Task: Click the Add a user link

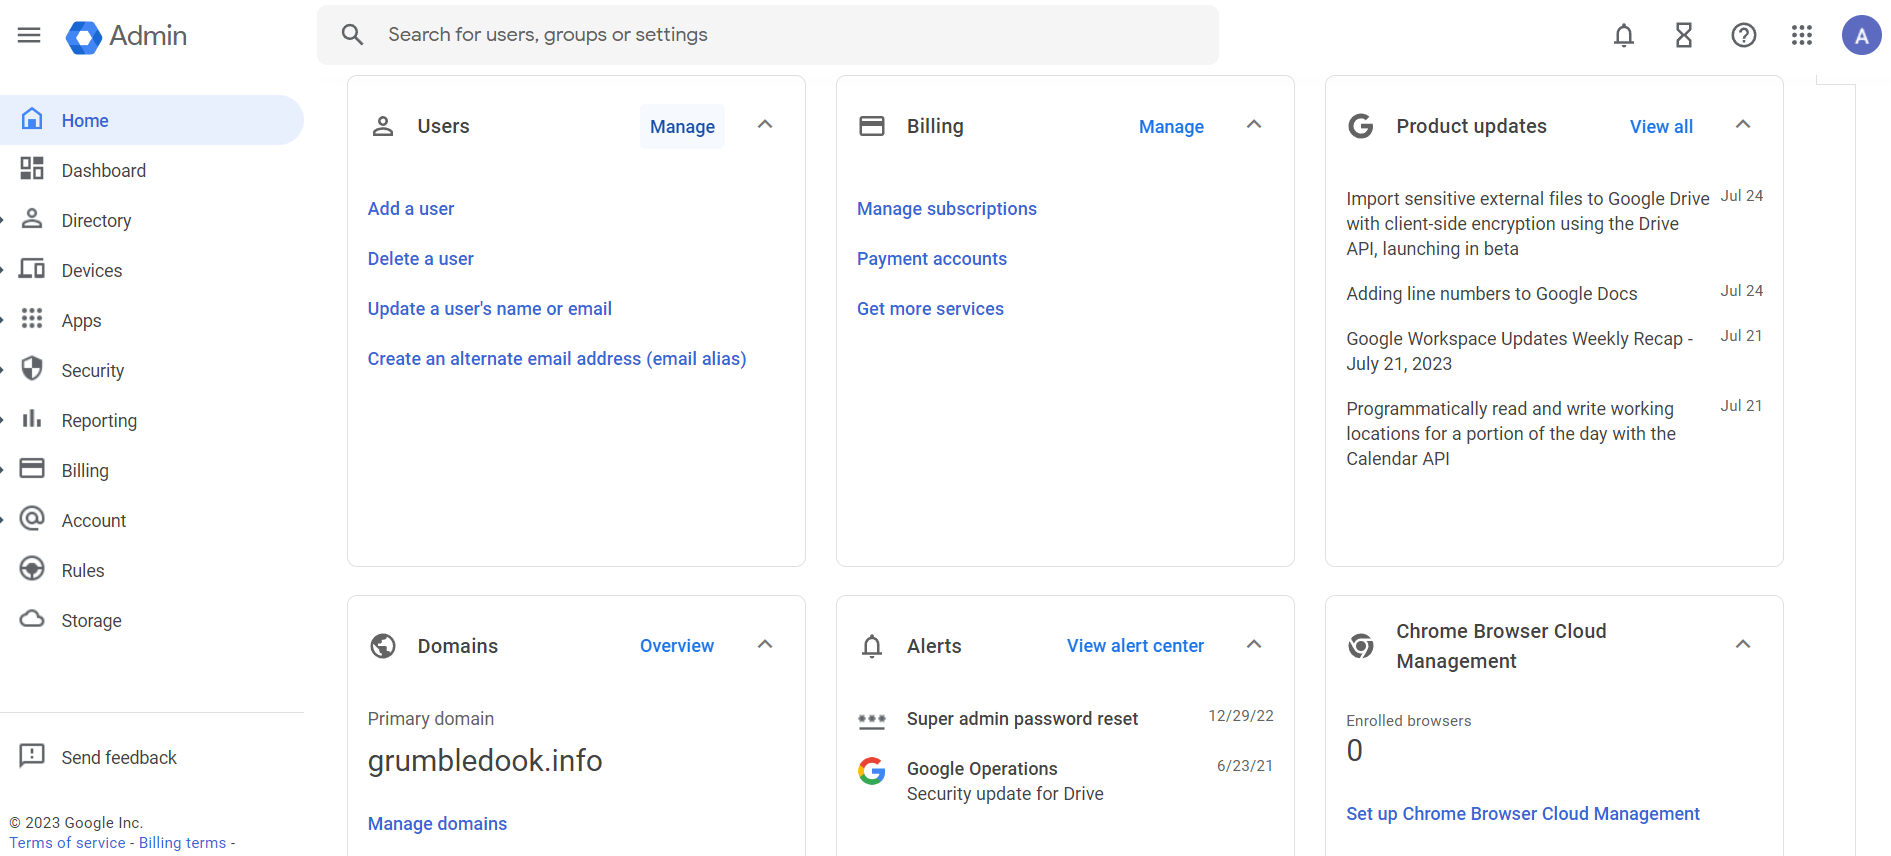Action: pos(411,209)
